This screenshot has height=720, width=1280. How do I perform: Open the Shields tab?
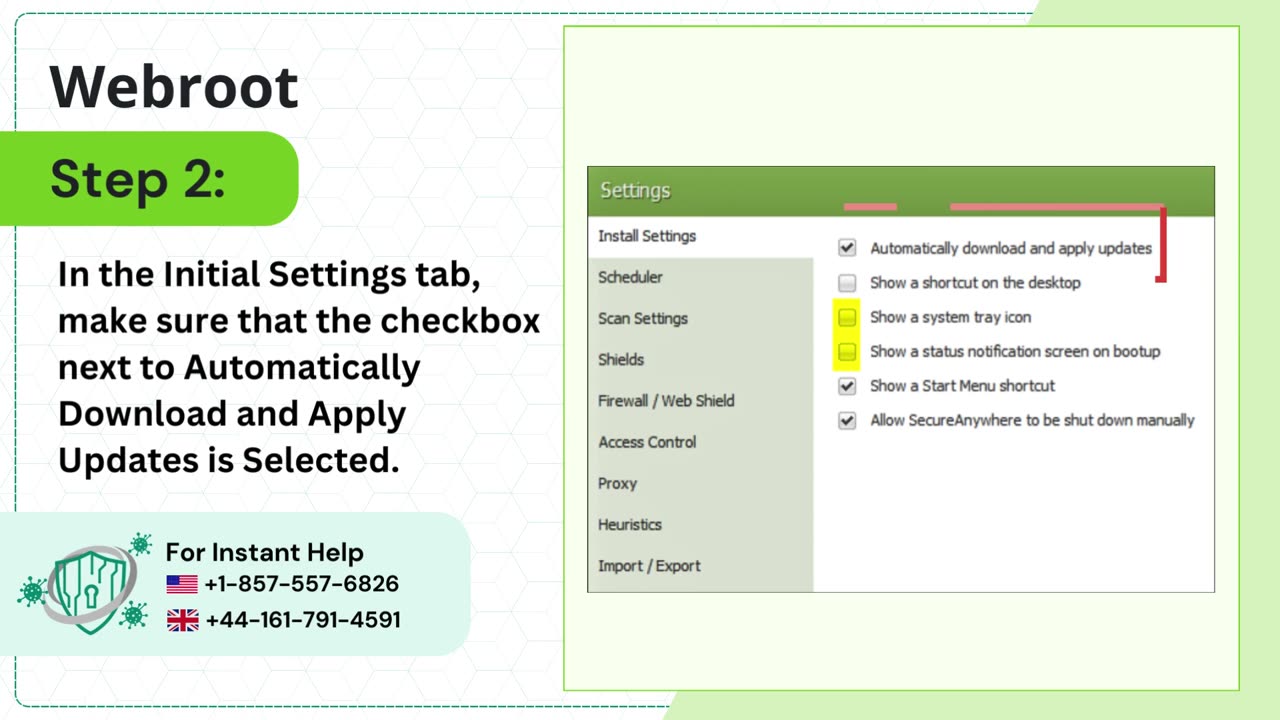700,360
